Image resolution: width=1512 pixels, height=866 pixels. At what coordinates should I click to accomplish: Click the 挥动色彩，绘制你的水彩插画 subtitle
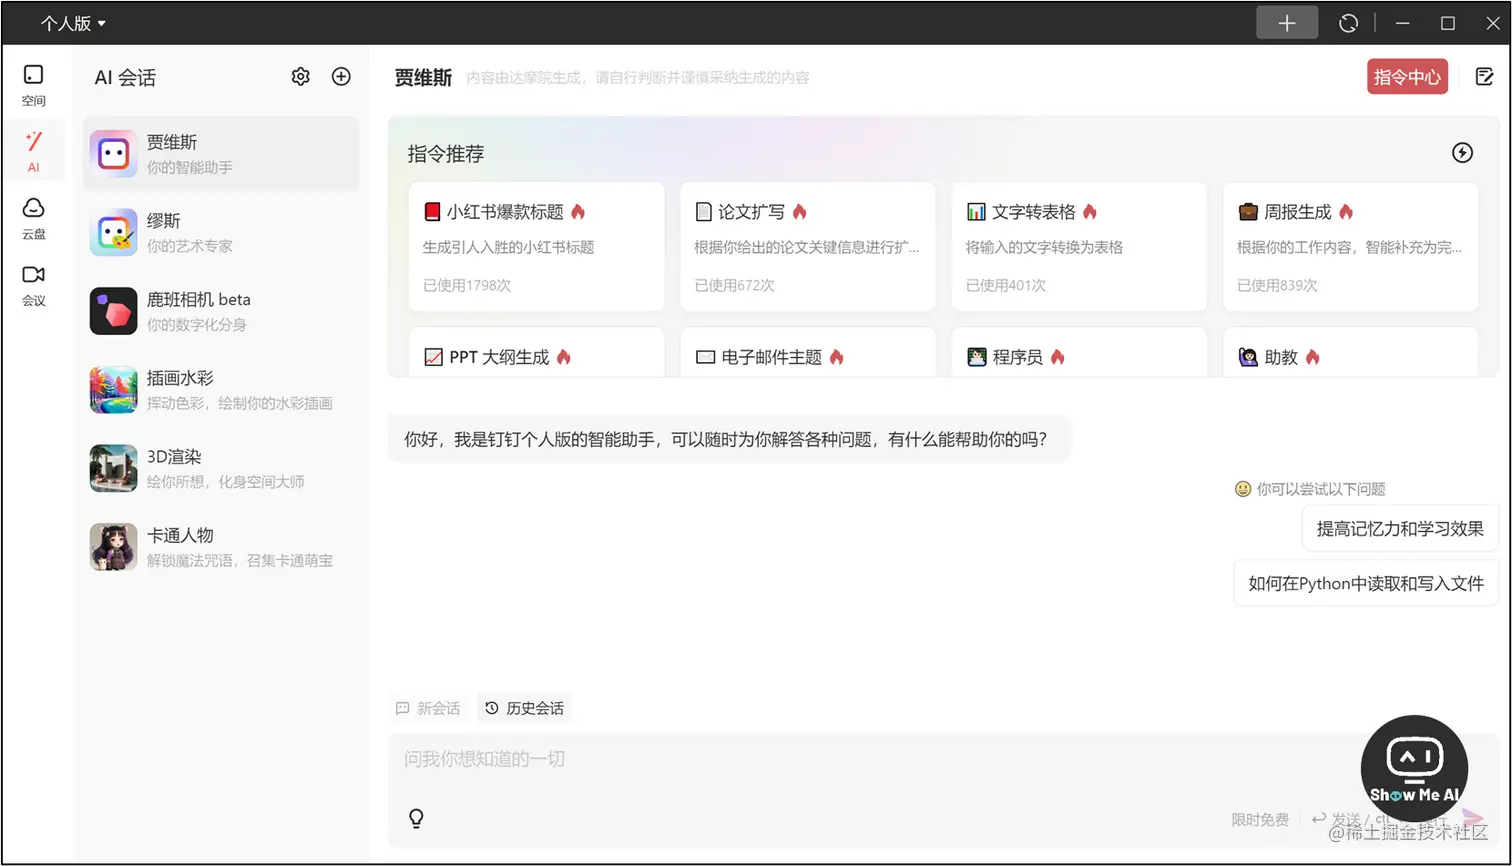(240, 403)
